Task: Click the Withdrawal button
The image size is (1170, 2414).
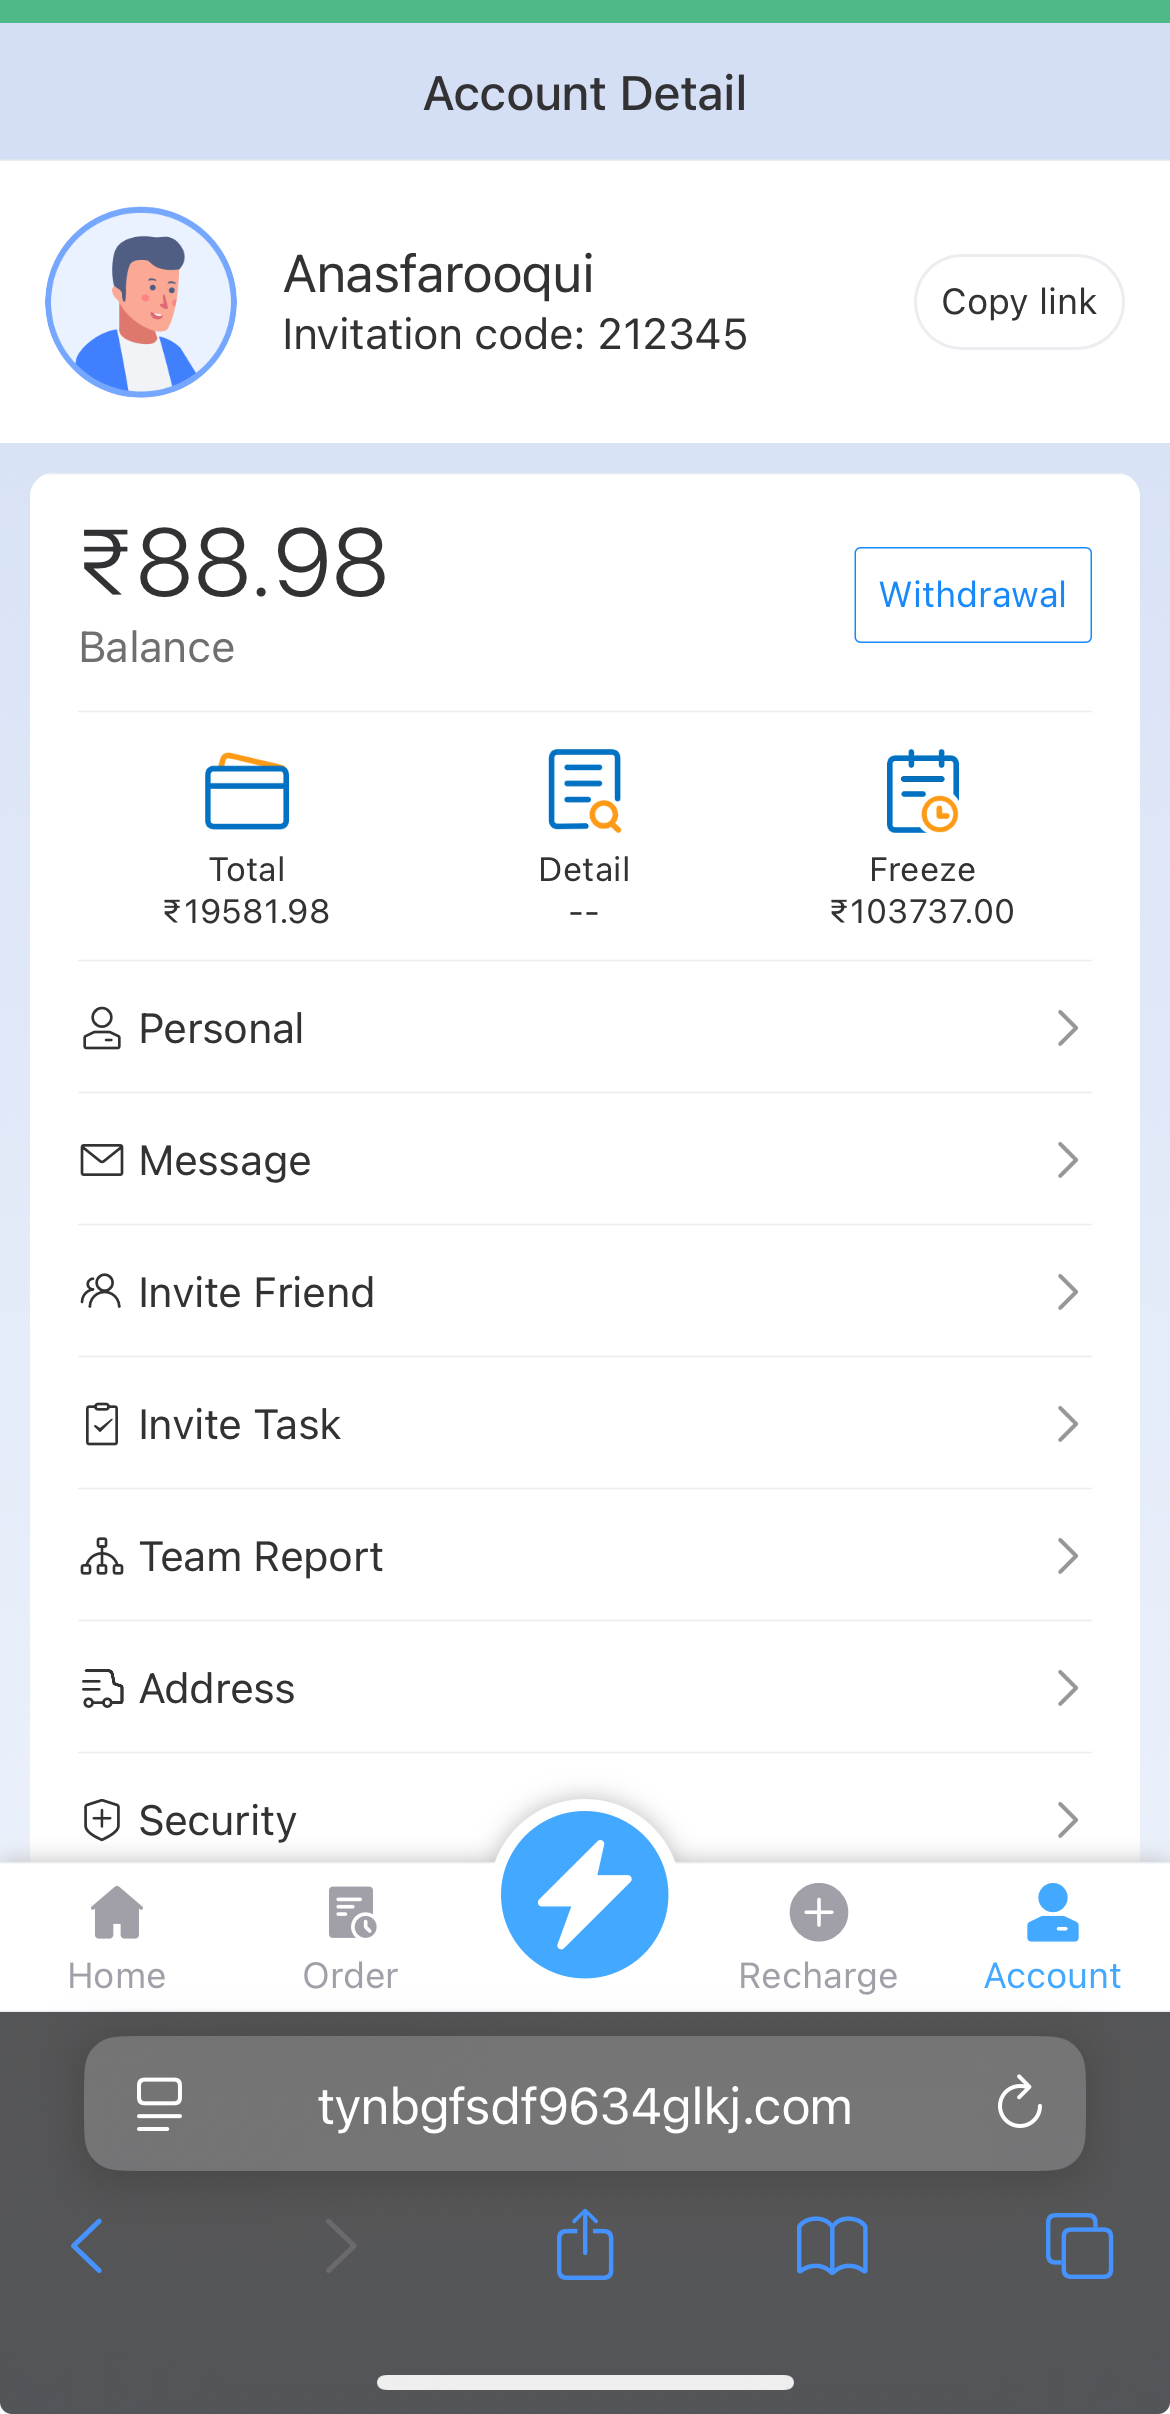Action: [972, 595]
